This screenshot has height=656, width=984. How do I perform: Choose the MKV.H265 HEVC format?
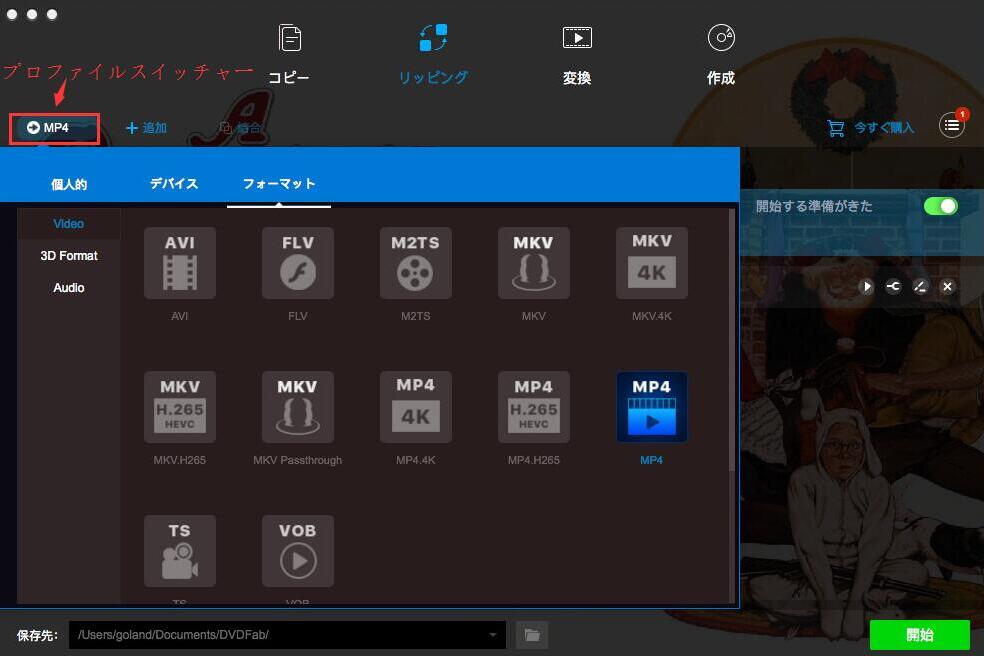coord(180,407)
